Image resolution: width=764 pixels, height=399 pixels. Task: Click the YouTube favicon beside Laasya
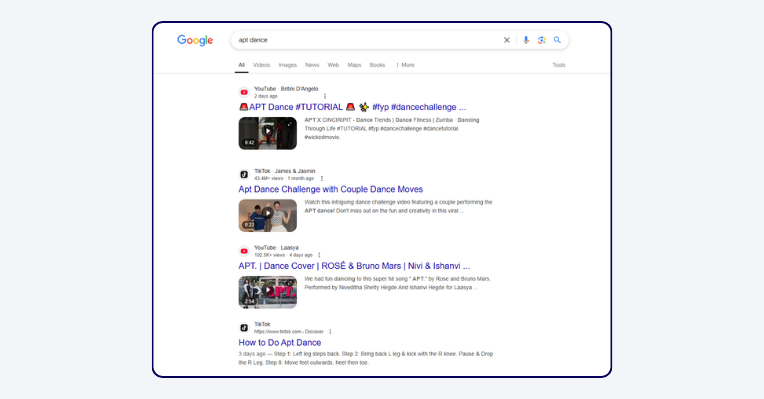point(244,251)
